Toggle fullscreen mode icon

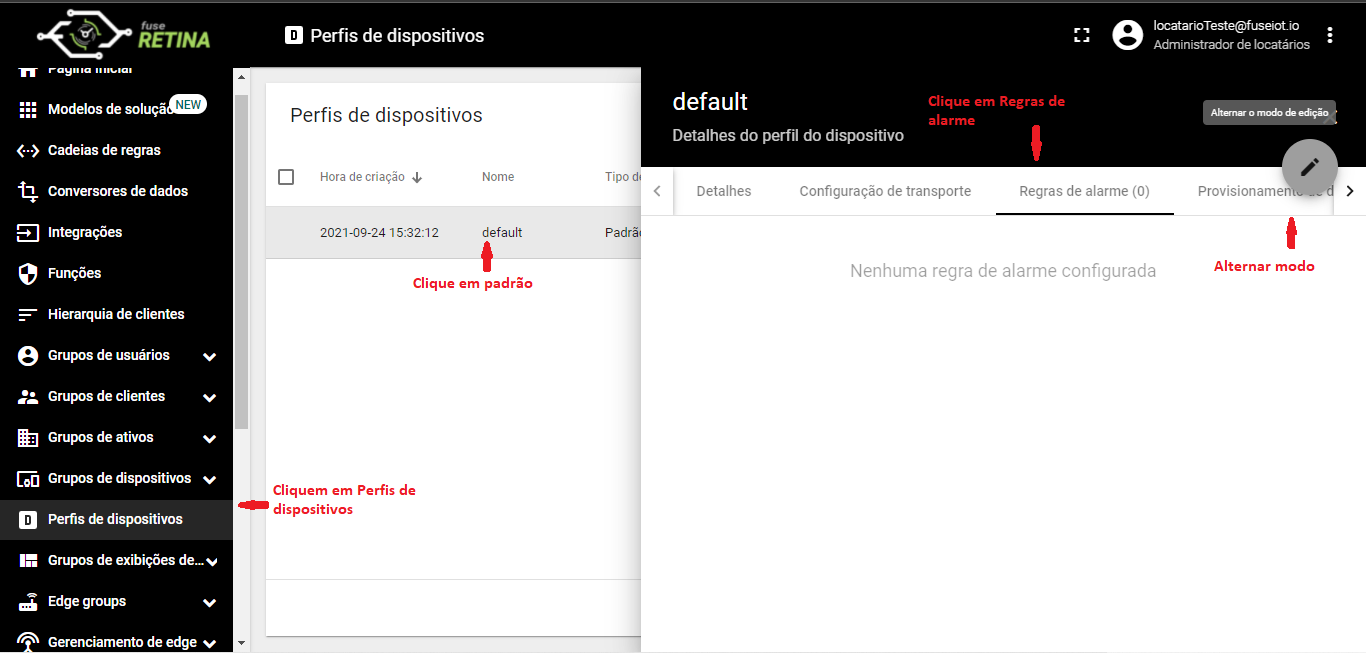pyautogui.click(x=1081, y=36)
